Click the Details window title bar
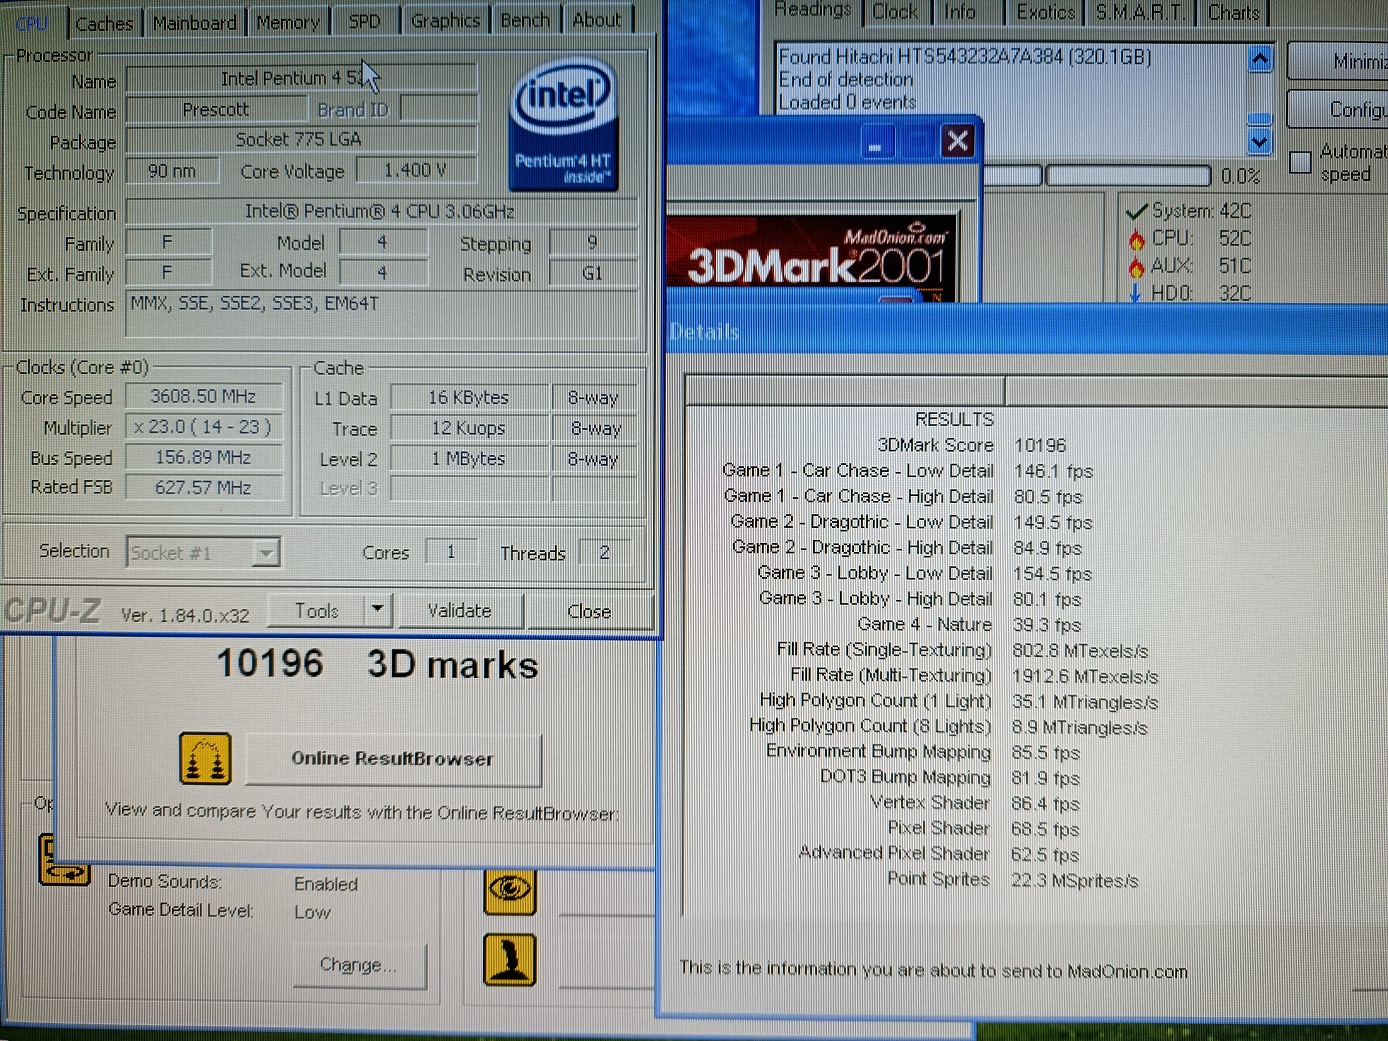 [x=1027, y=331]
